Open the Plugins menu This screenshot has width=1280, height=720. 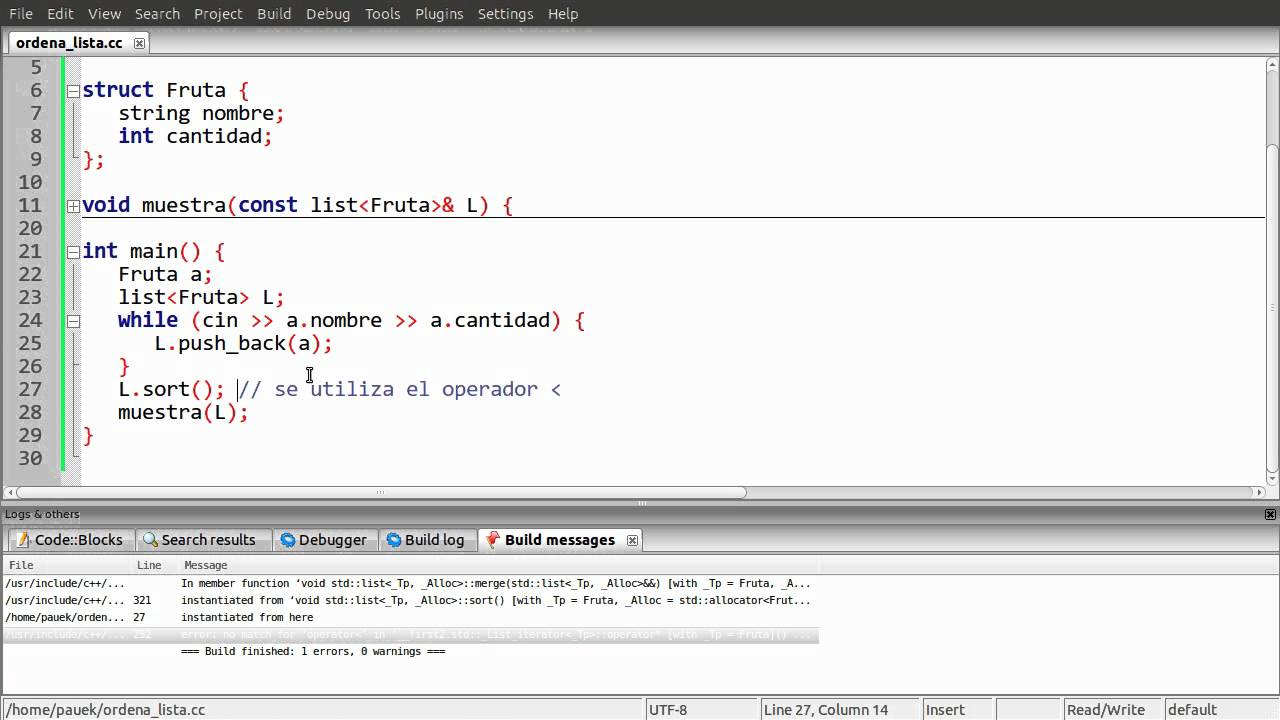[439, 13]
